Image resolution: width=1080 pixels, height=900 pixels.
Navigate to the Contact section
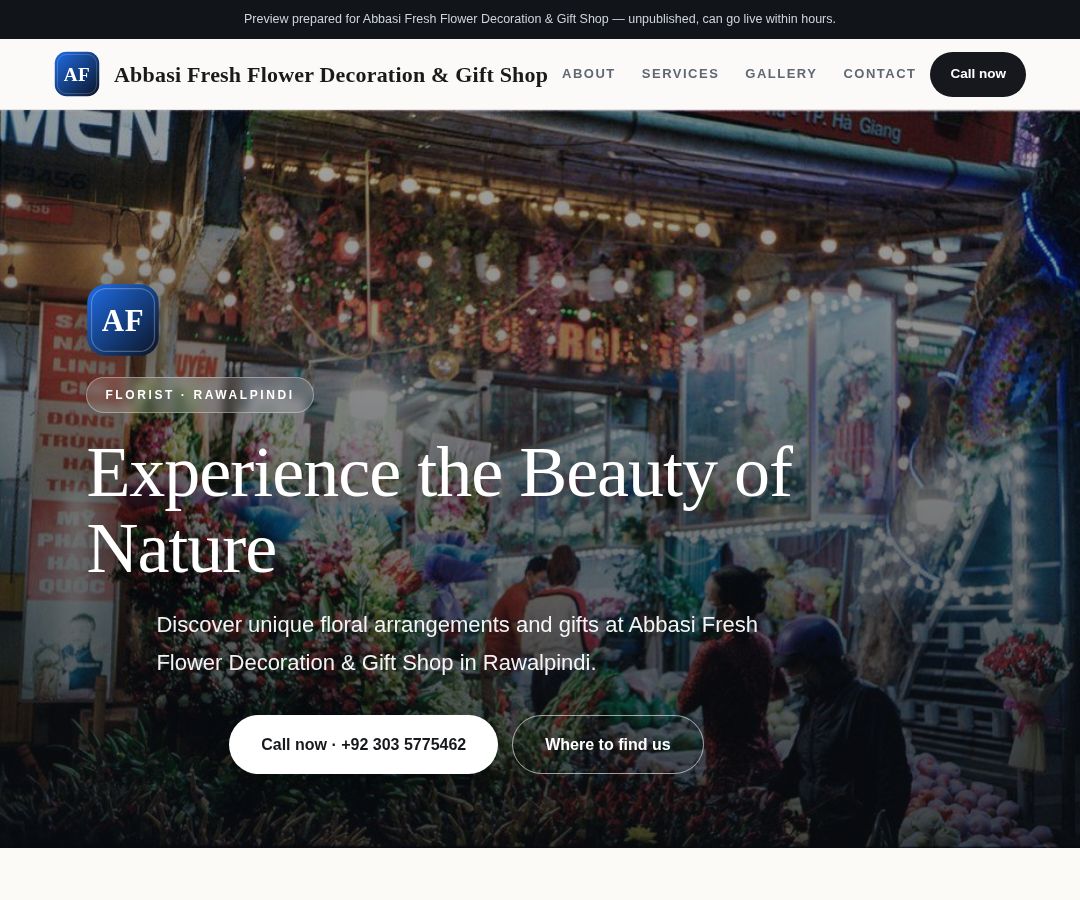click(x=880, y=74)
